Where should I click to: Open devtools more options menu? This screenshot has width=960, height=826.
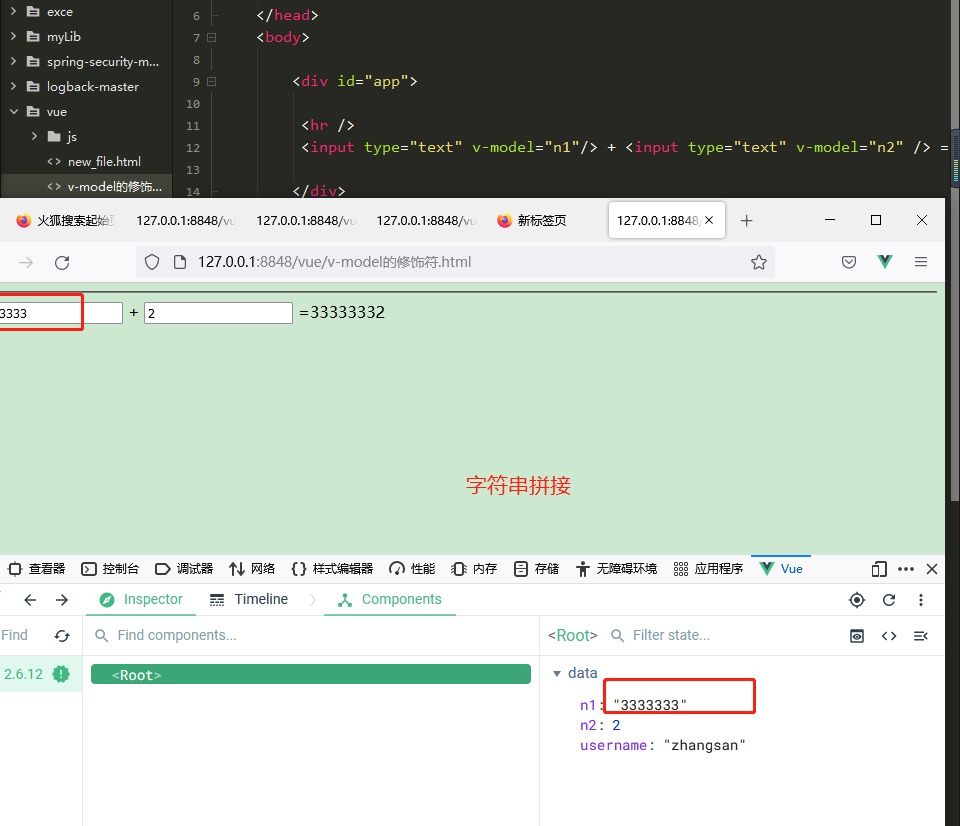tap(906, 569)
